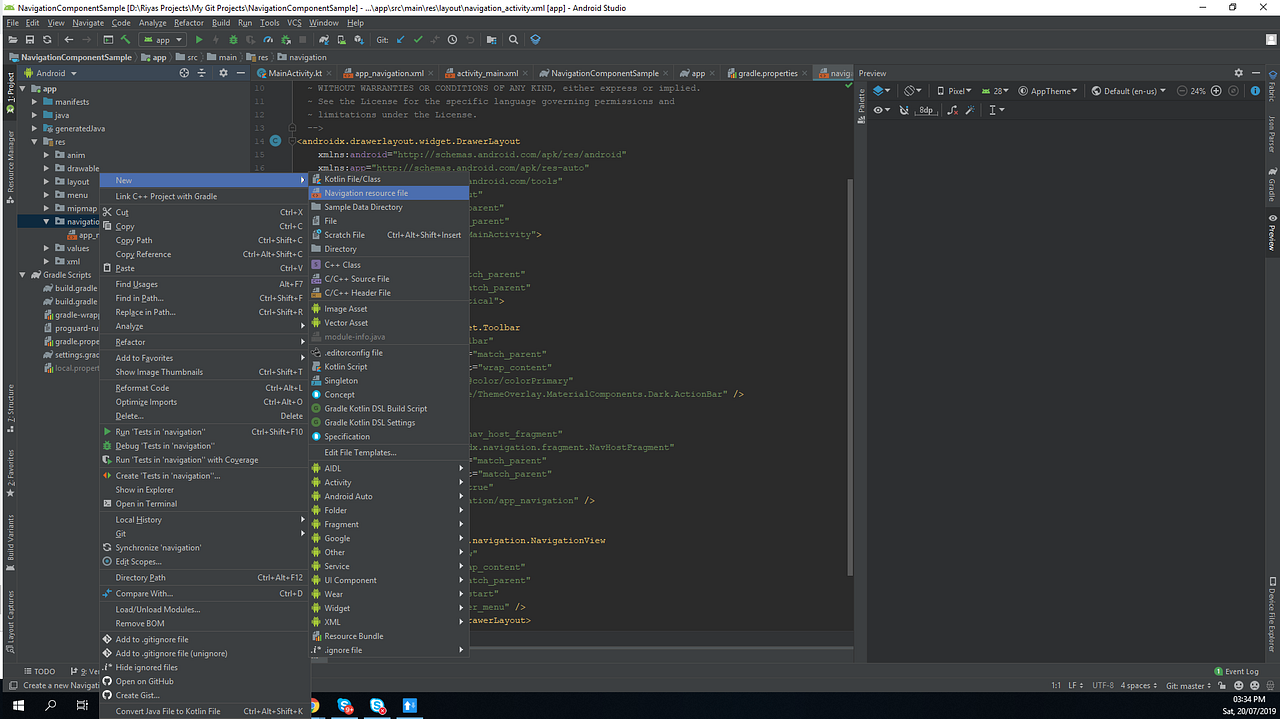Open the Event Log in status bar
Image resolution: width=1280 pixels, height=719 pixels.
pyautogui.click(x=1240, y=671)
